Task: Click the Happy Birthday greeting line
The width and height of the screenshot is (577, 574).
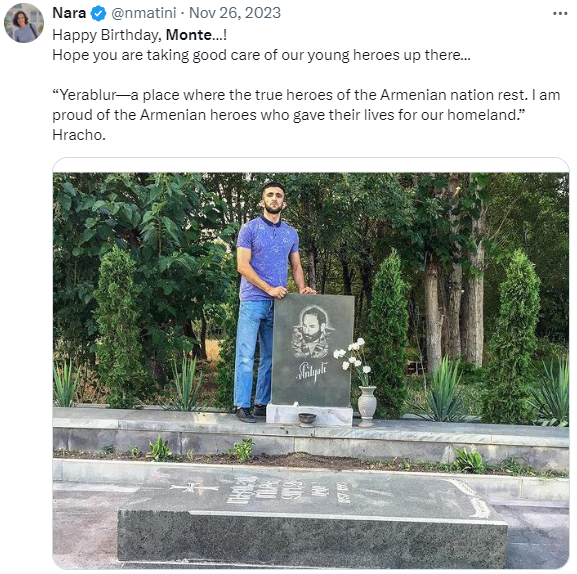Action: (139, 35)
